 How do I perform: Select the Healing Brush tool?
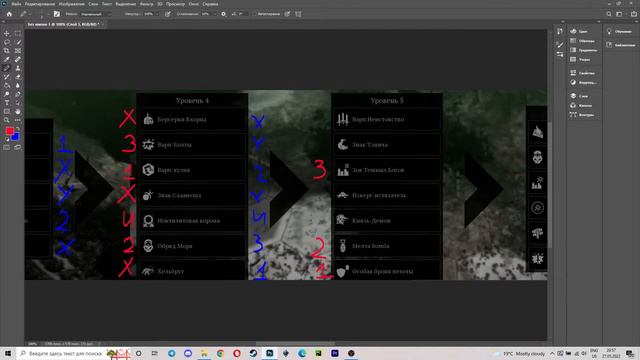18,60
